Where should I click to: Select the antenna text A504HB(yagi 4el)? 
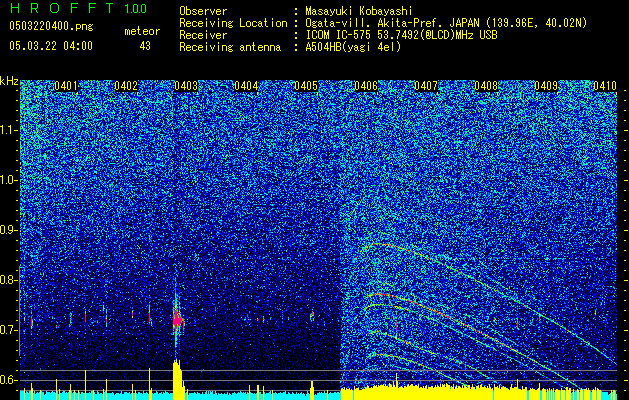pos(353,47)
